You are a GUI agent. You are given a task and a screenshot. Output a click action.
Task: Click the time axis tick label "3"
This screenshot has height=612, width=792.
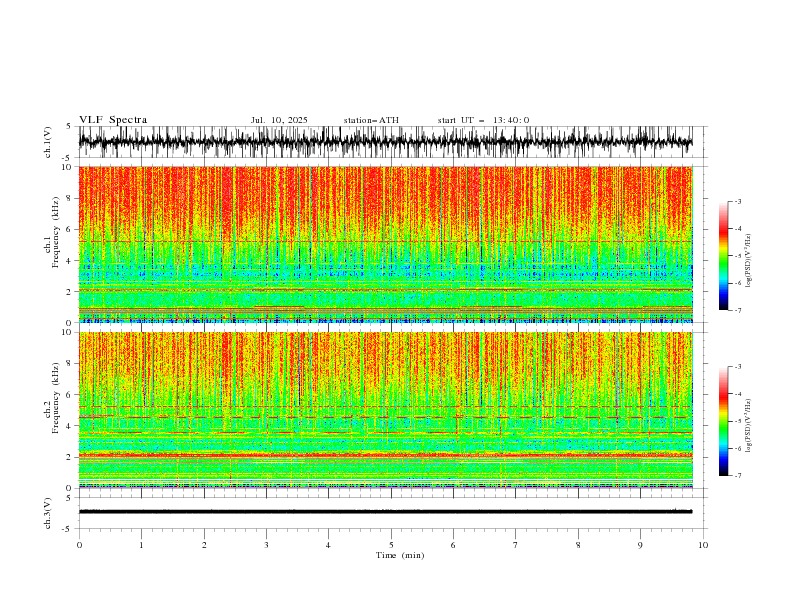pyautogui.click(x=266, y=545)
